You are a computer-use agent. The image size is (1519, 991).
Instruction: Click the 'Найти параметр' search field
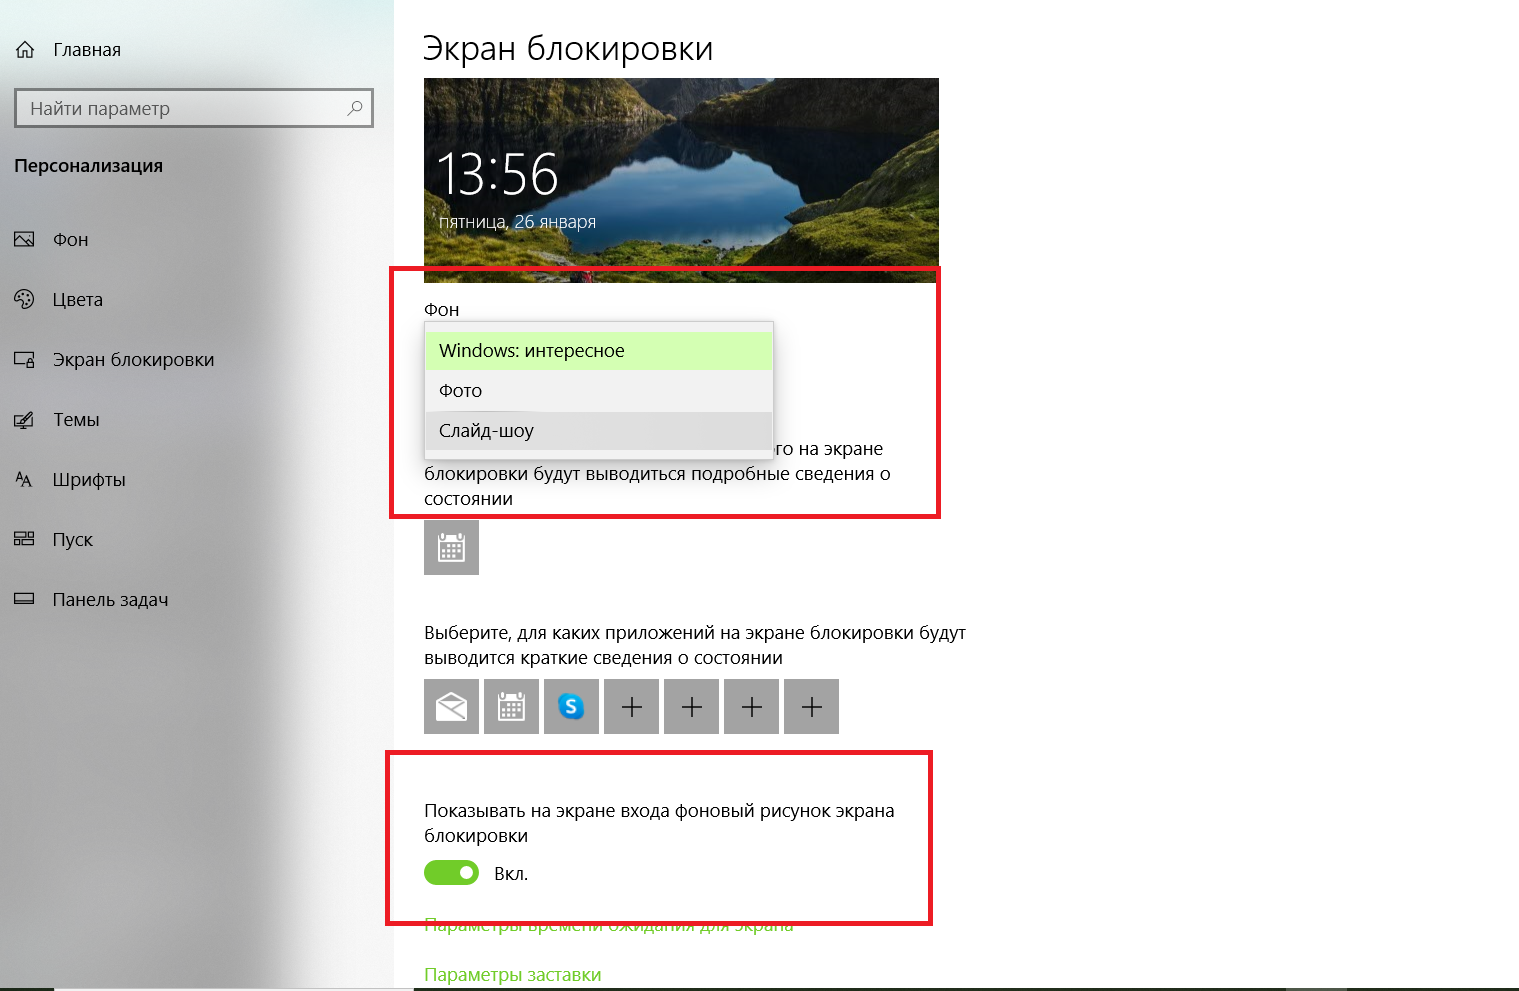coord(180,108)
